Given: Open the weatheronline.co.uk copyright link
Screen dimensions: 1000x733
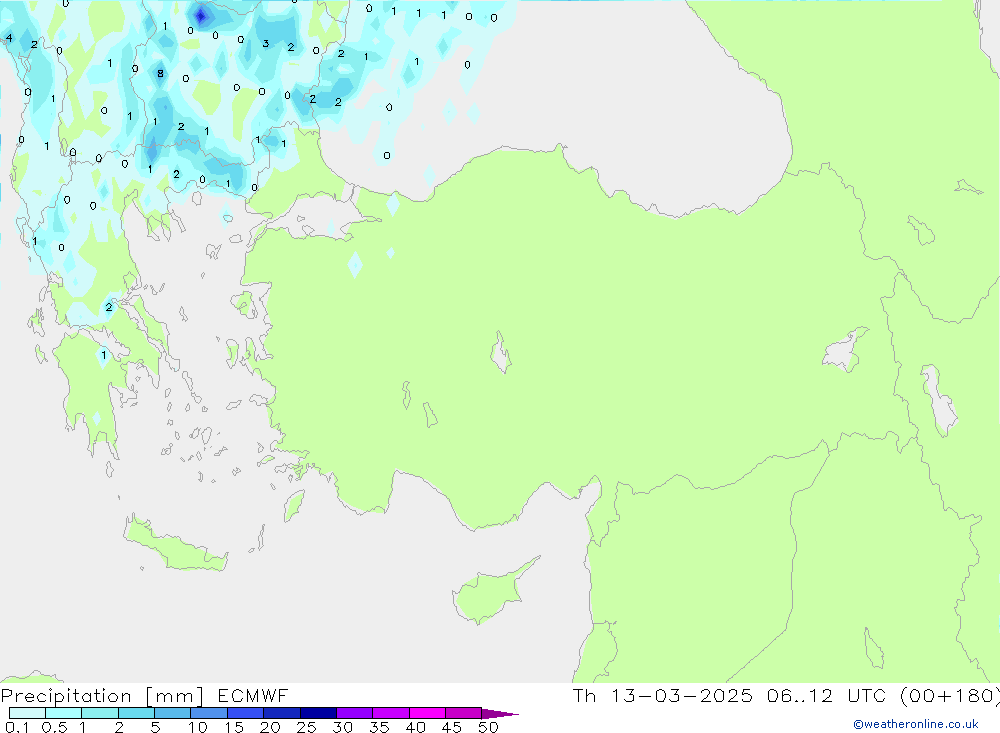Looking at the screenshot, I should point(916,724).
